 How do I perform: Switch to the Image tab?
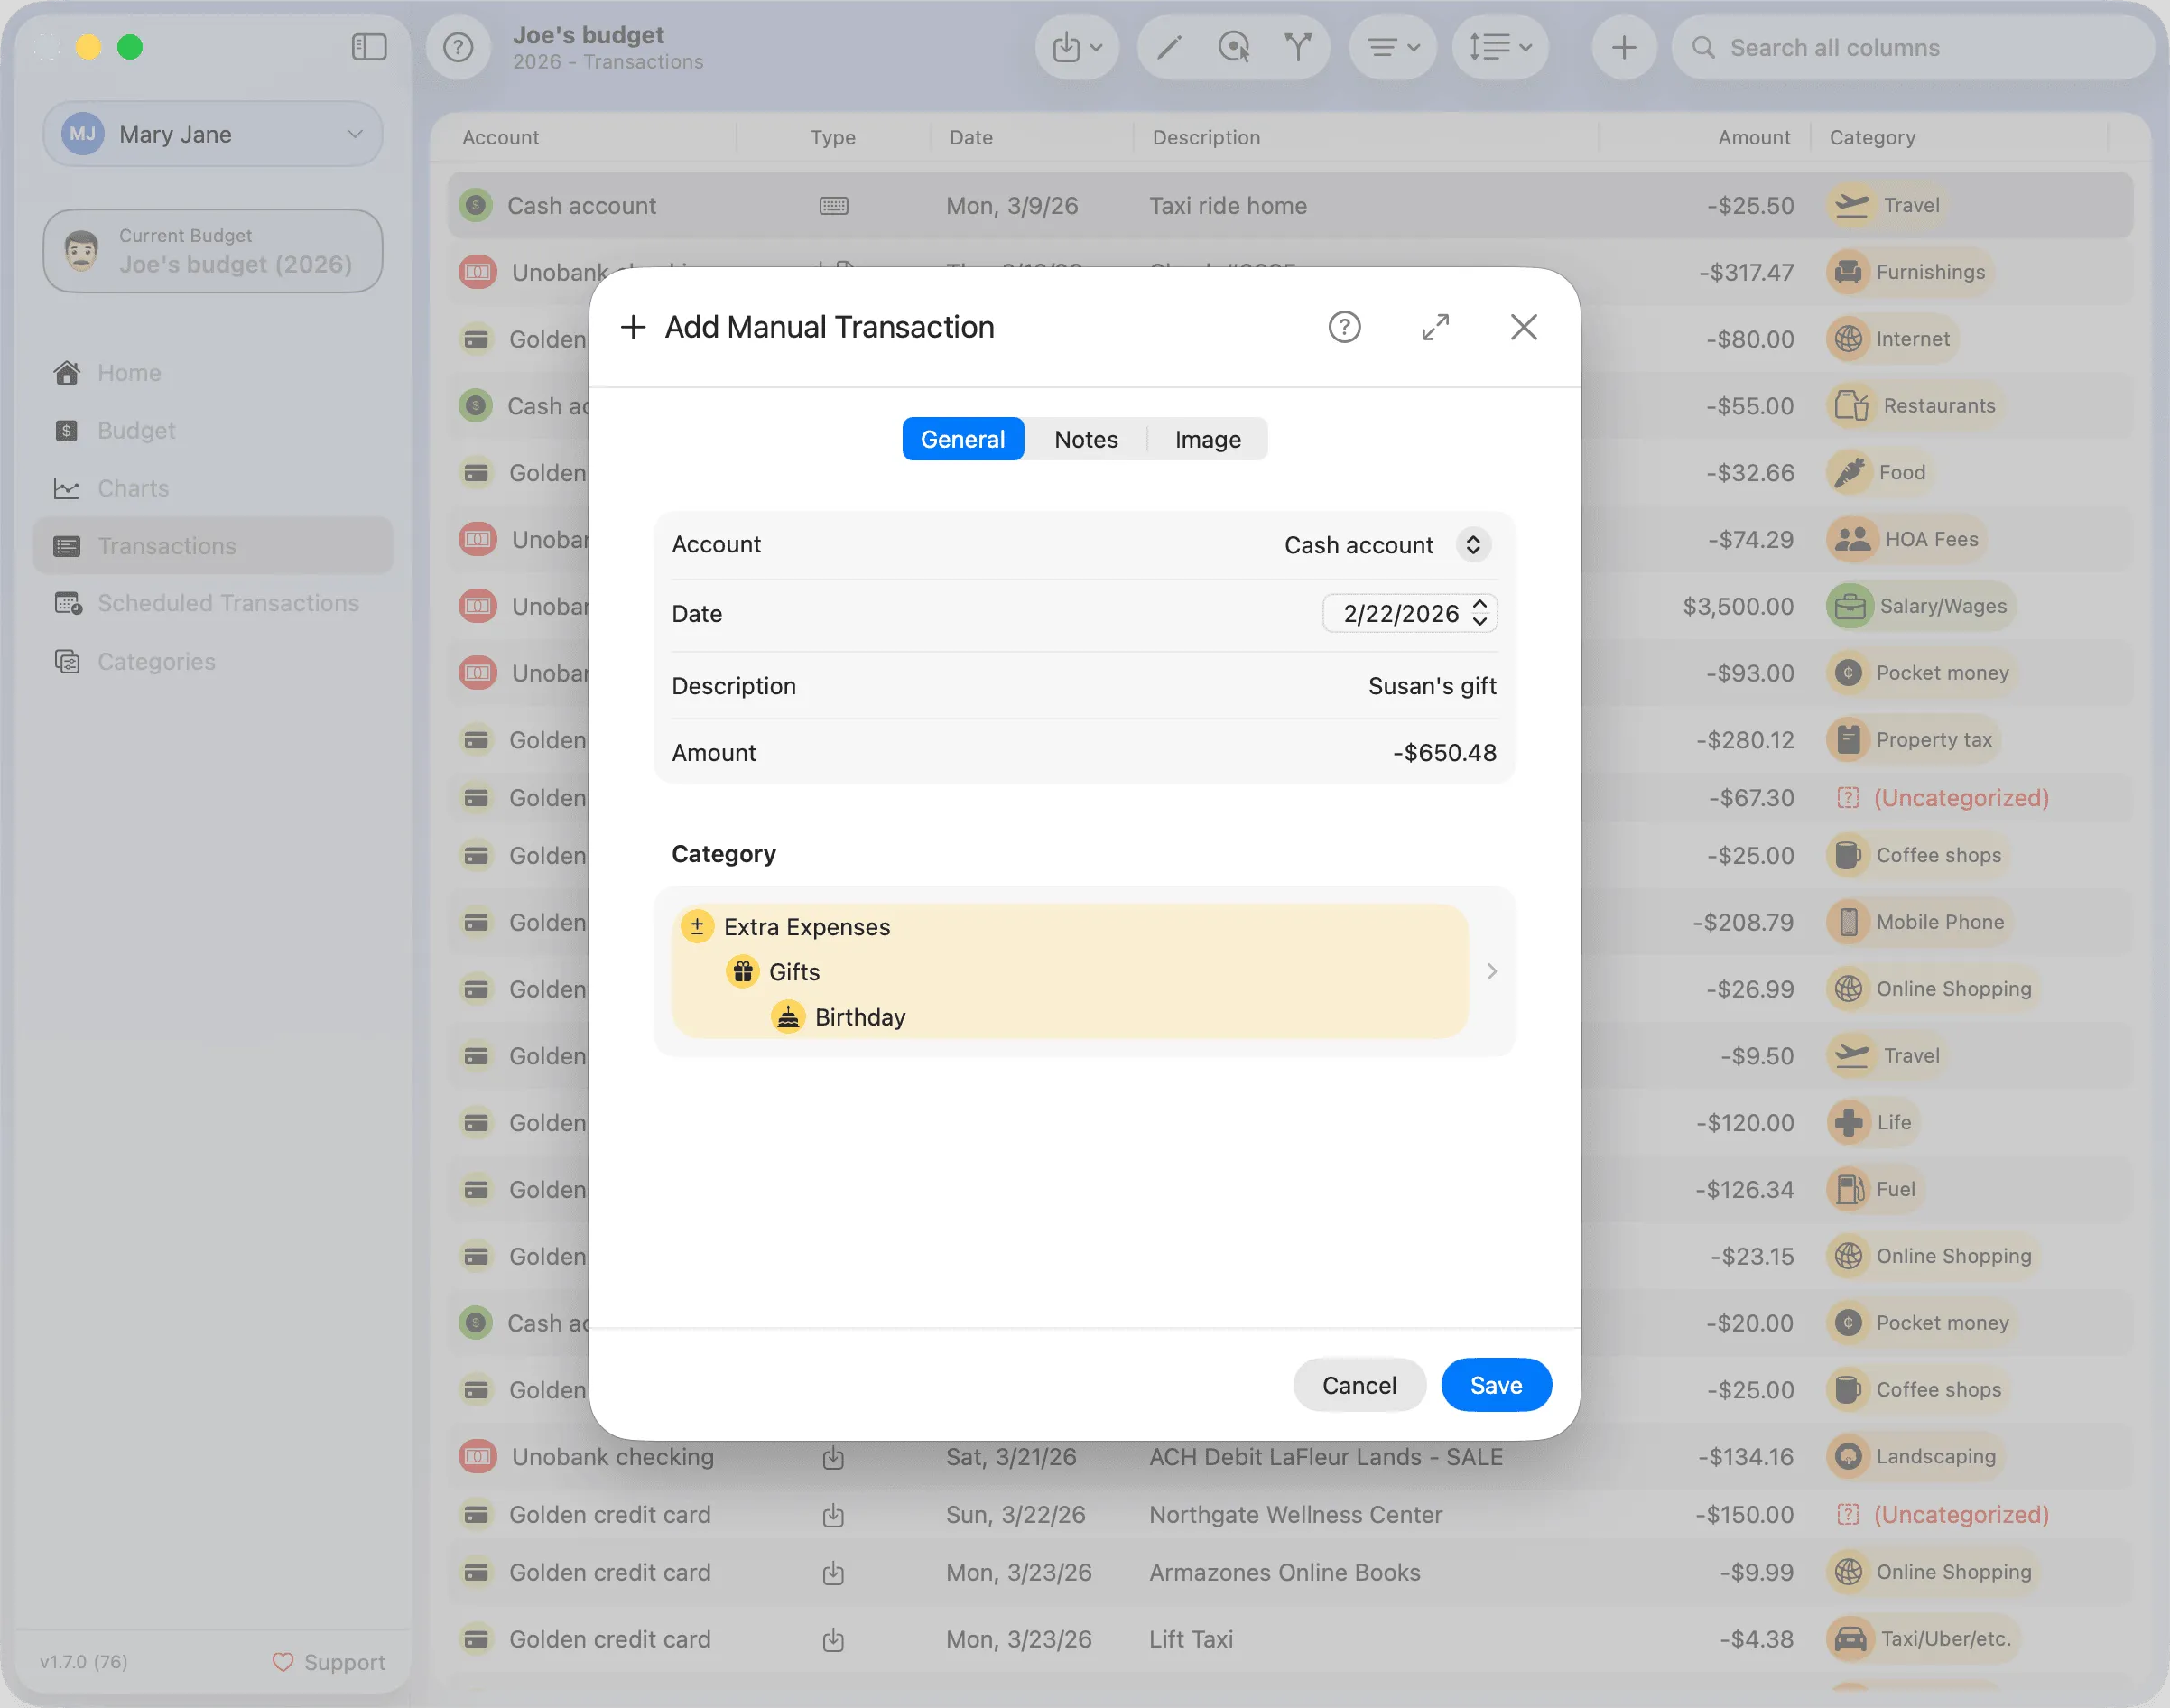coord(1208,439)
